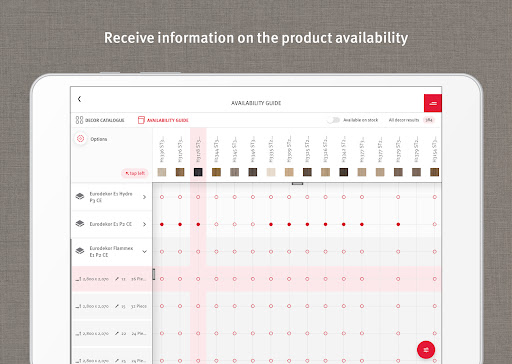Image resolution: width=512 pixels, height=364 pixels.
Task: Select the fourth golden-brown decor swatch
Action: (216, 172)
